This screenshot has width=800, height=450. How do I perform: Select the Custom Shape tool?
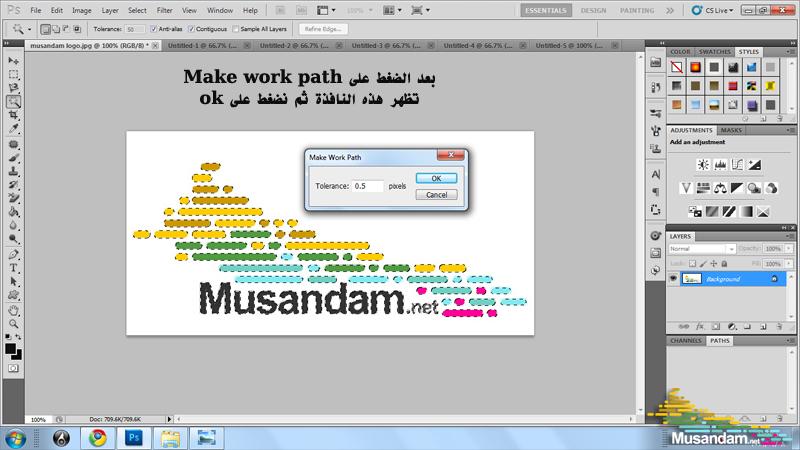click(x=13, y=295)
